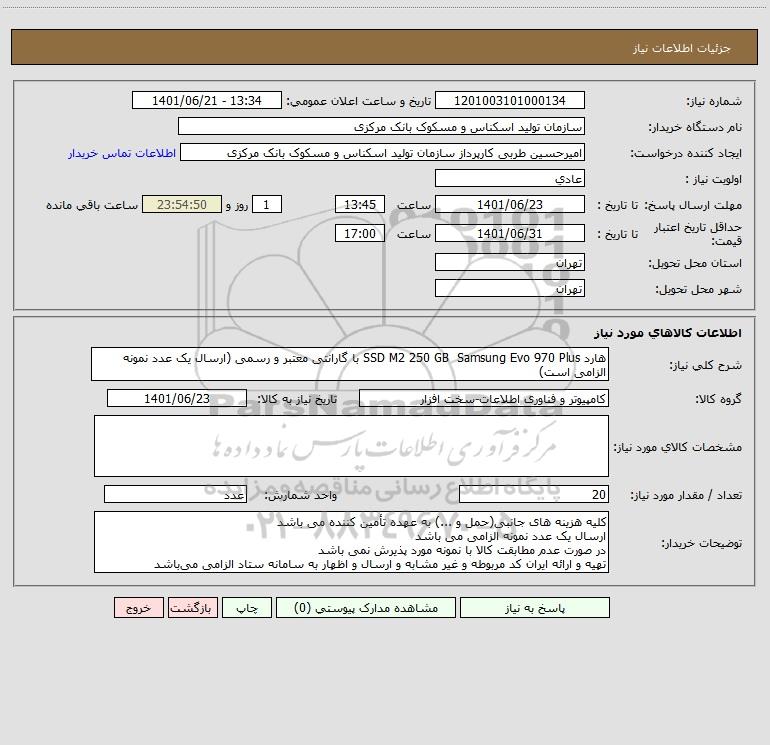Click the 'چاپ' print button
This screenshot has height=745, width=770.
247,608
